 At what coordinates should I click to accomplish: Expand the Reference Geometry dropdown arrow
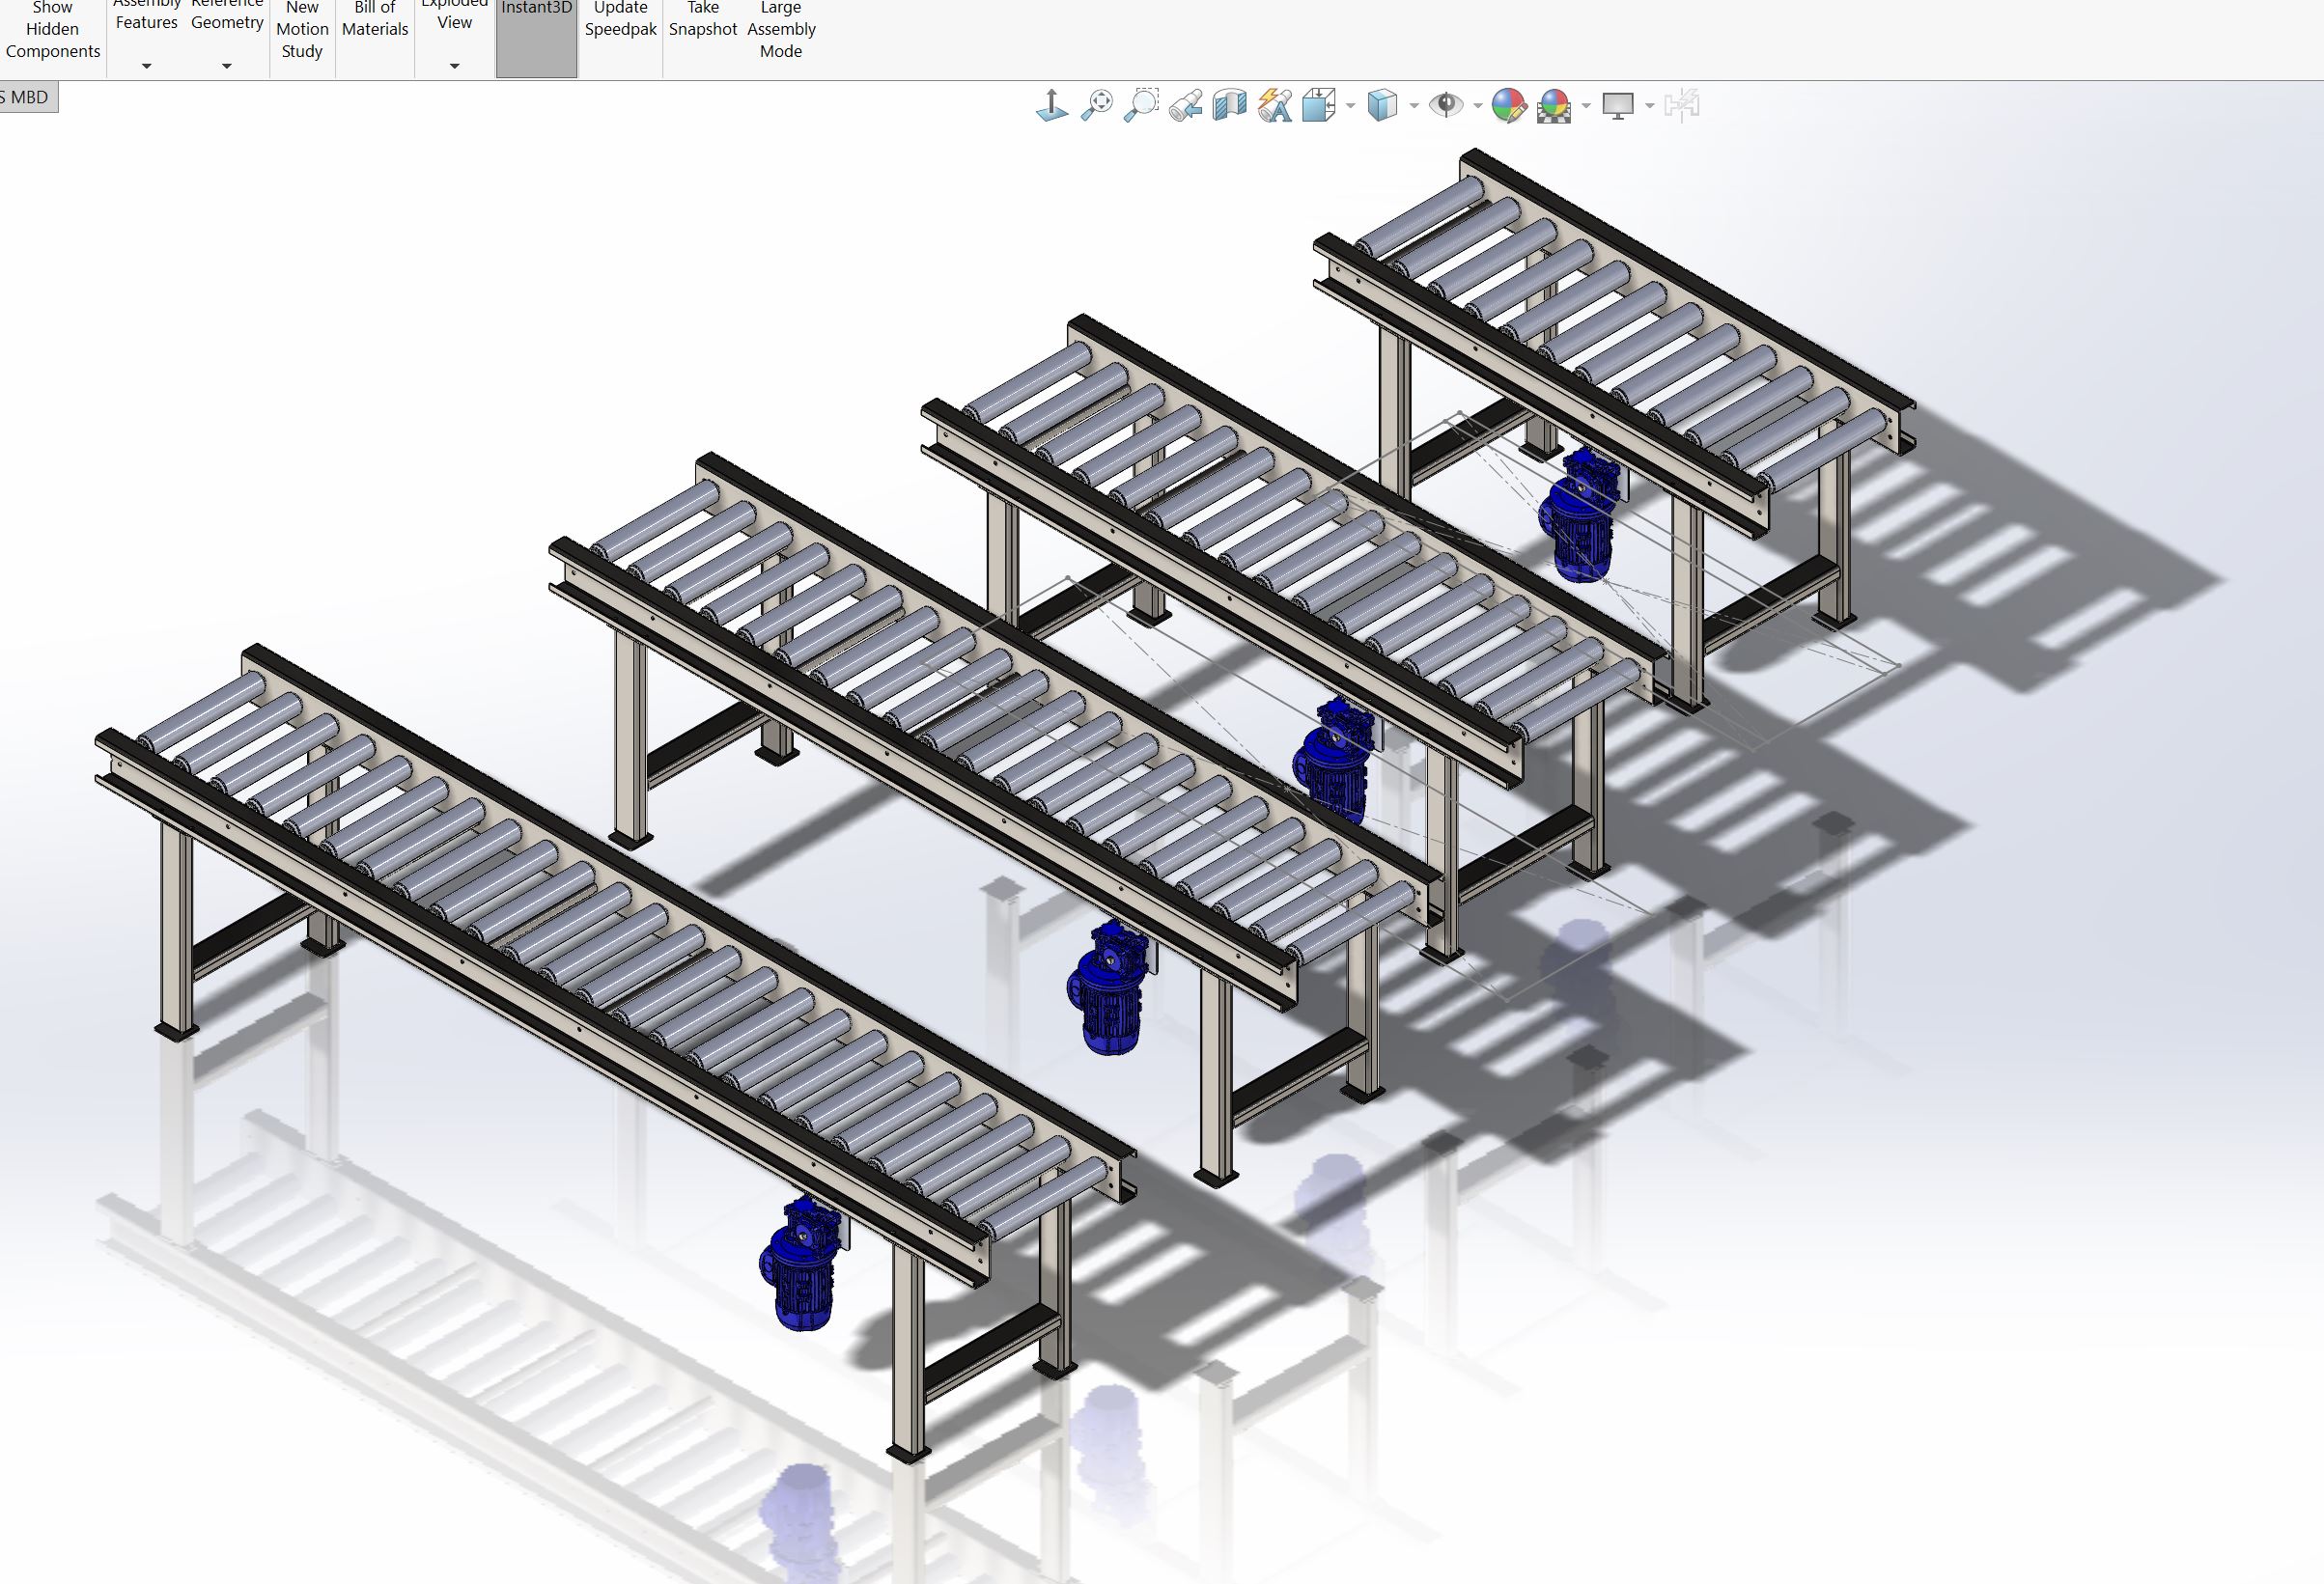tap(224, 68)
